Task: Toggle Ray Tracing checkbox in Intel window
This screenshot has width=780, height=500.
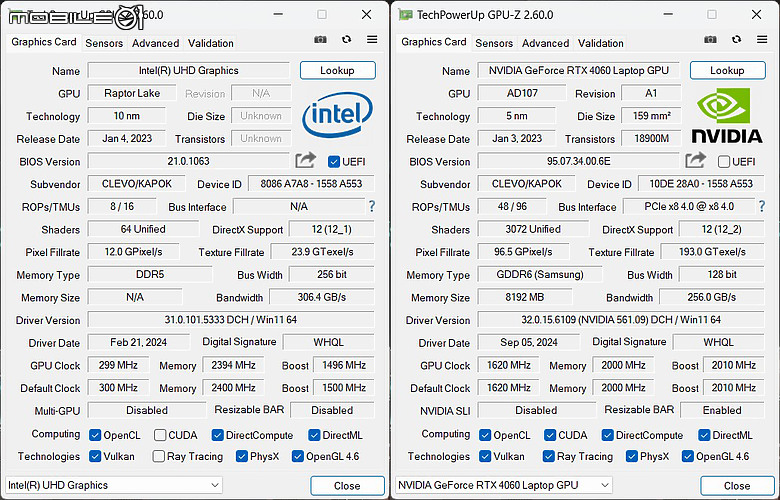Action: point(159,456)
